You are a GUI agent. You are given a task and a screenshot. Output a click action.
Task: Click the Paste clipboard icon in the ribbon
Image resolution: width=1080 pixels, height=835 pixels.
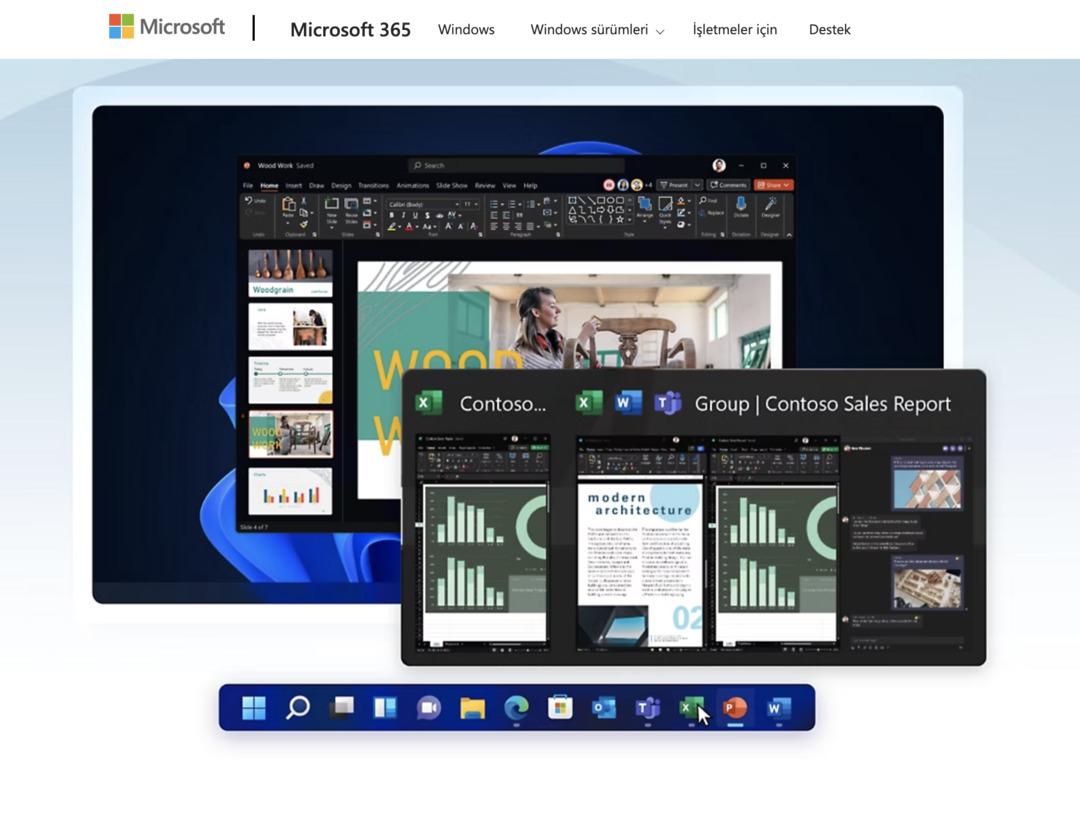click(x=289, y=204)
